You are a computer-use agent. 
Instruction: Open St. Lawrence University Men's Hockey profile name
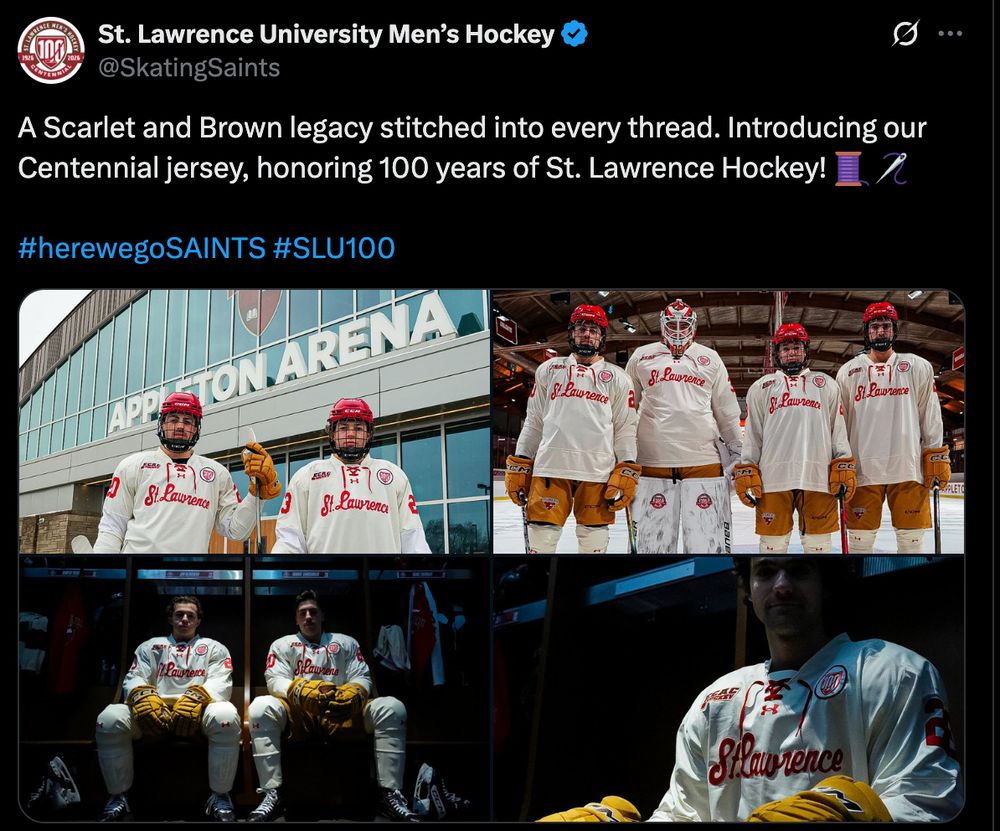[x=326, y=34]
